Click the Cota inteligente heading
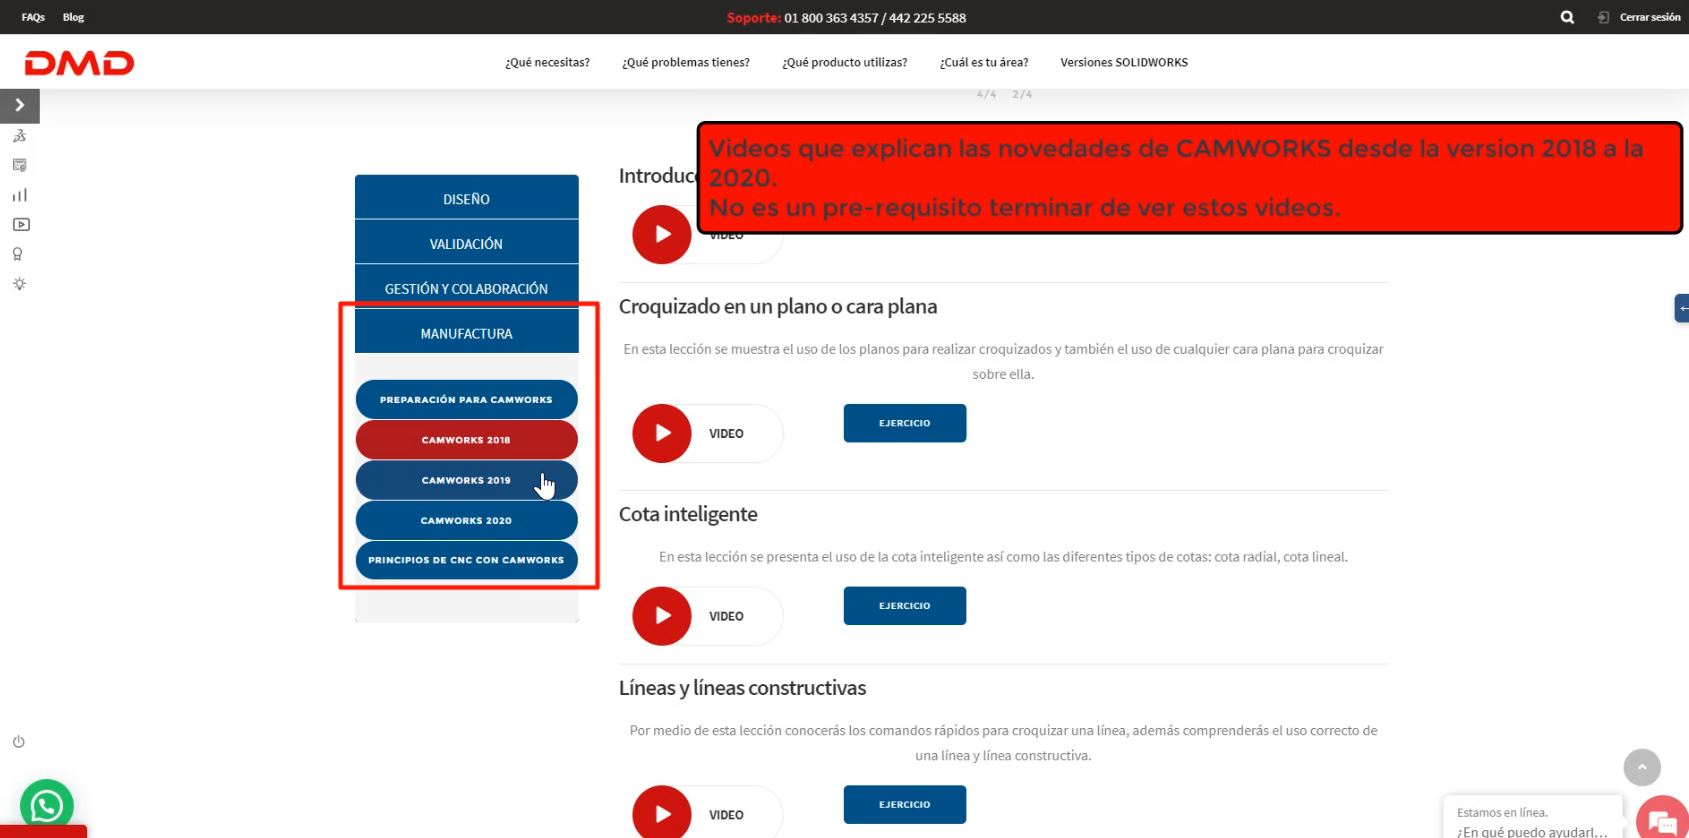The width and height of the screenshot is (1689, 838). click(x=688, y=514)
